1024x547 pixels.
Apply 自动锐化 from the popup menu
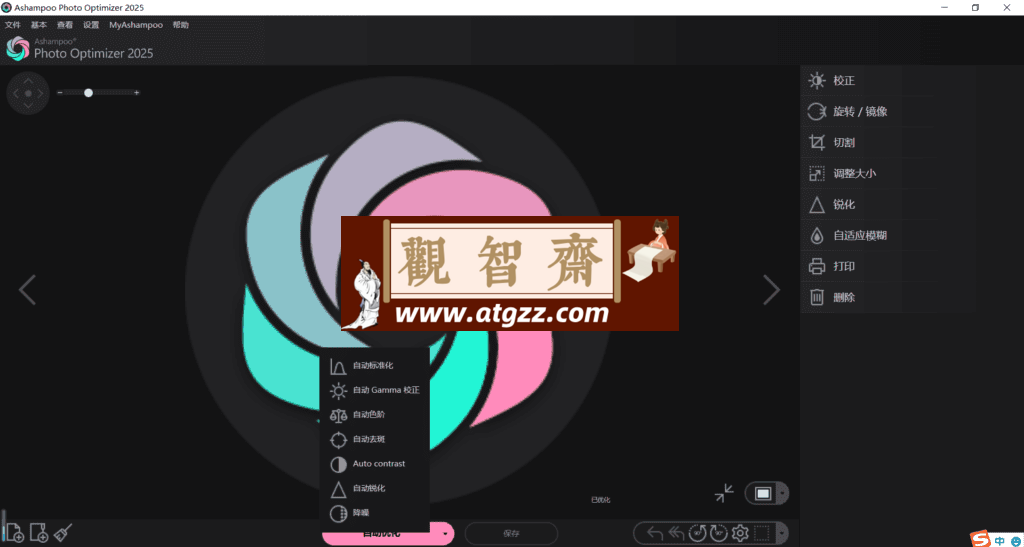click(374, 488)
